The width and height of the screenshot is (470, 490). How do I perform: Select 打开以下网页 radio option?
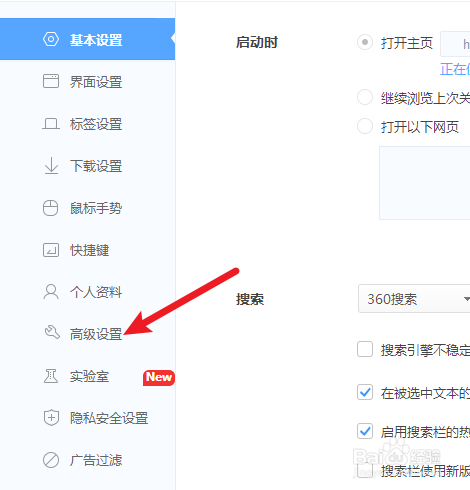(x=365, y=126)
